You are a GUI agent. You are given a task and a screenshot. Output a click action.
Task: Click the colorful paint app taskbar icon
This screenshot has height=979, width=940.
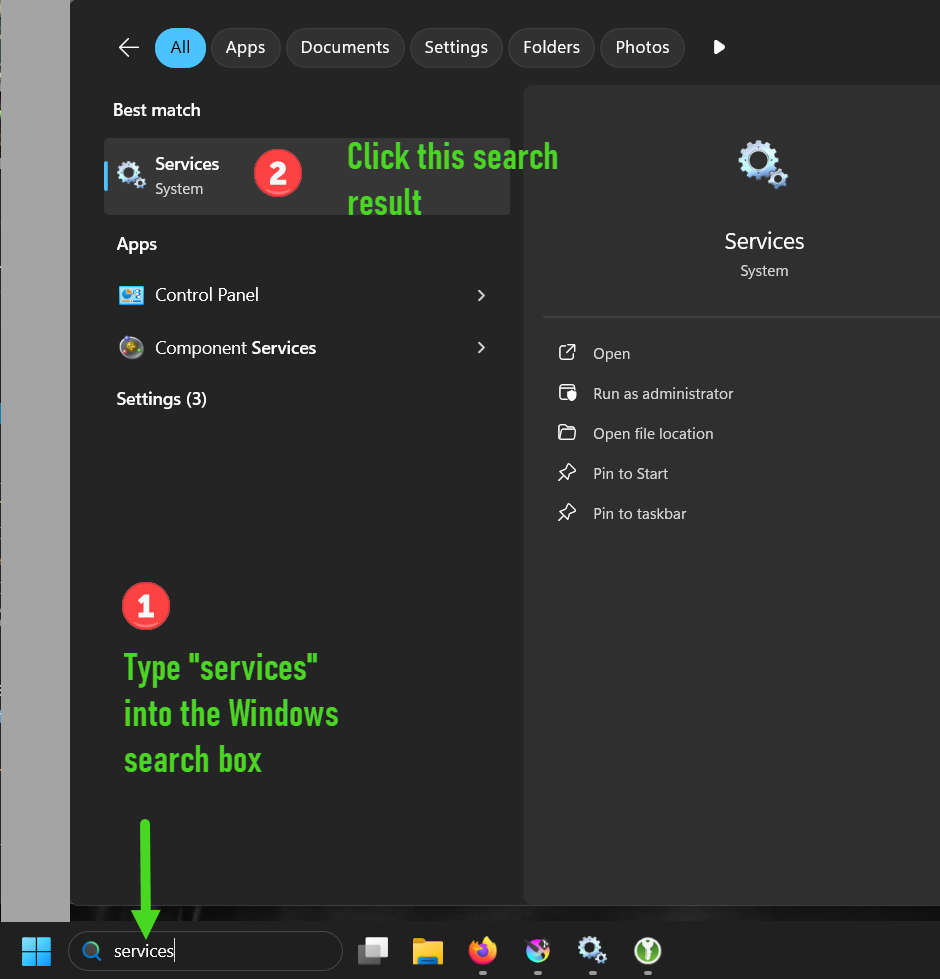(538, 950)
